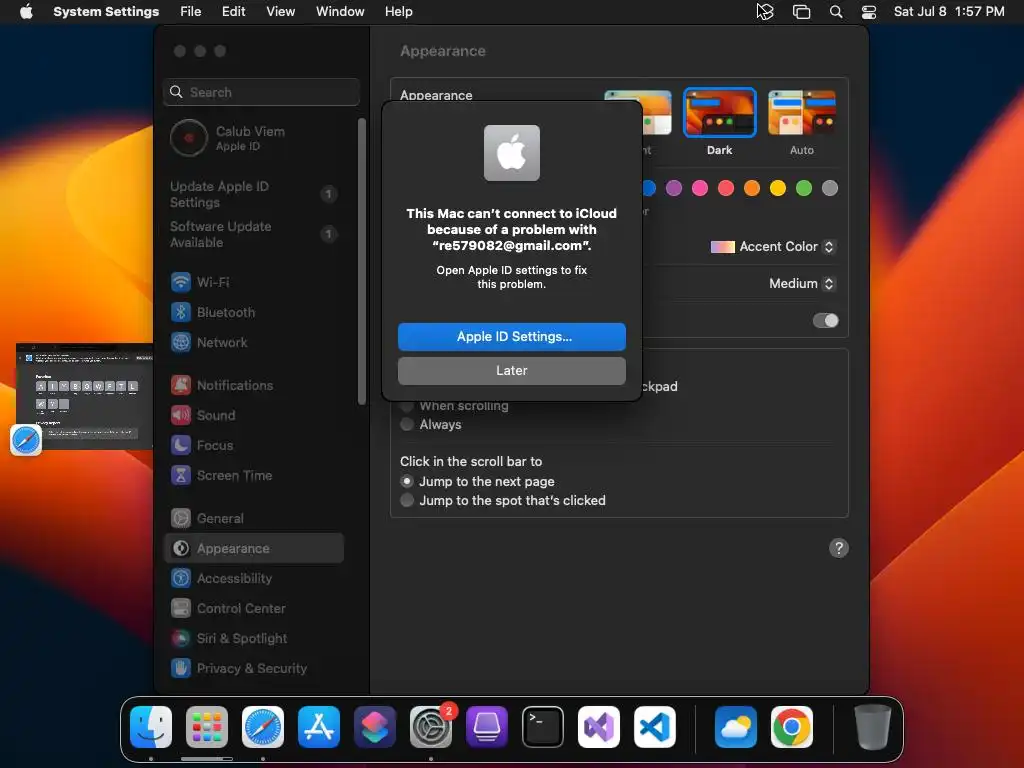Open Accessibility settings in sidebar
Image resolution: width=1024 pixels, height=768 pixels.
point(255,579)
